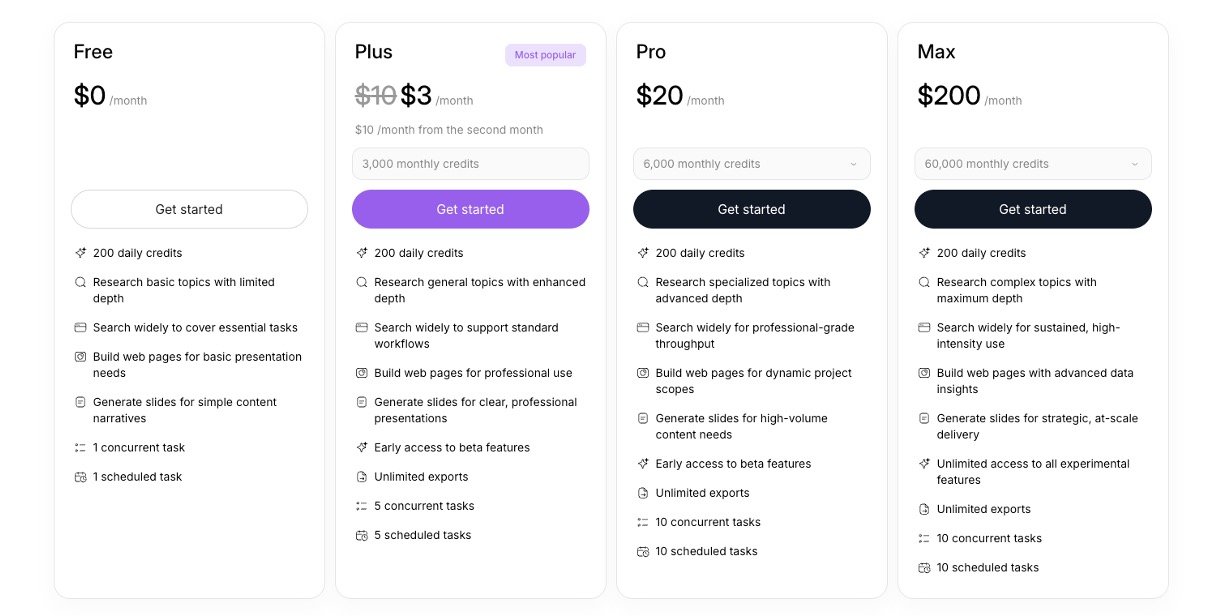Choose Get started under the Plus plan

click(470, 209)
